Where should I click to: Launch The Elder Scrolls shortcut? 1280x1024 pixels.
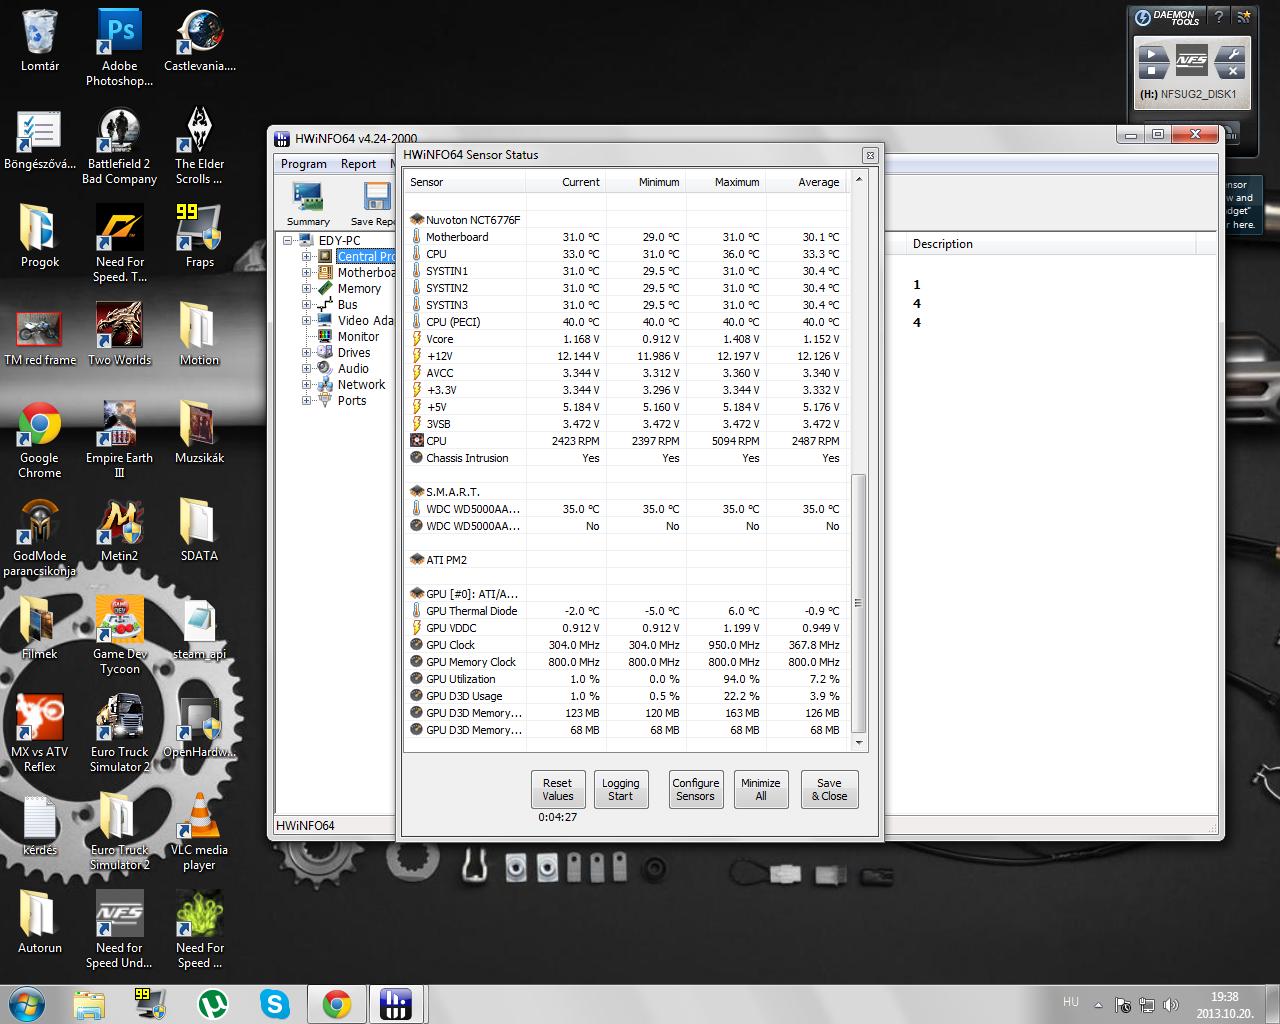click(200, 146)
